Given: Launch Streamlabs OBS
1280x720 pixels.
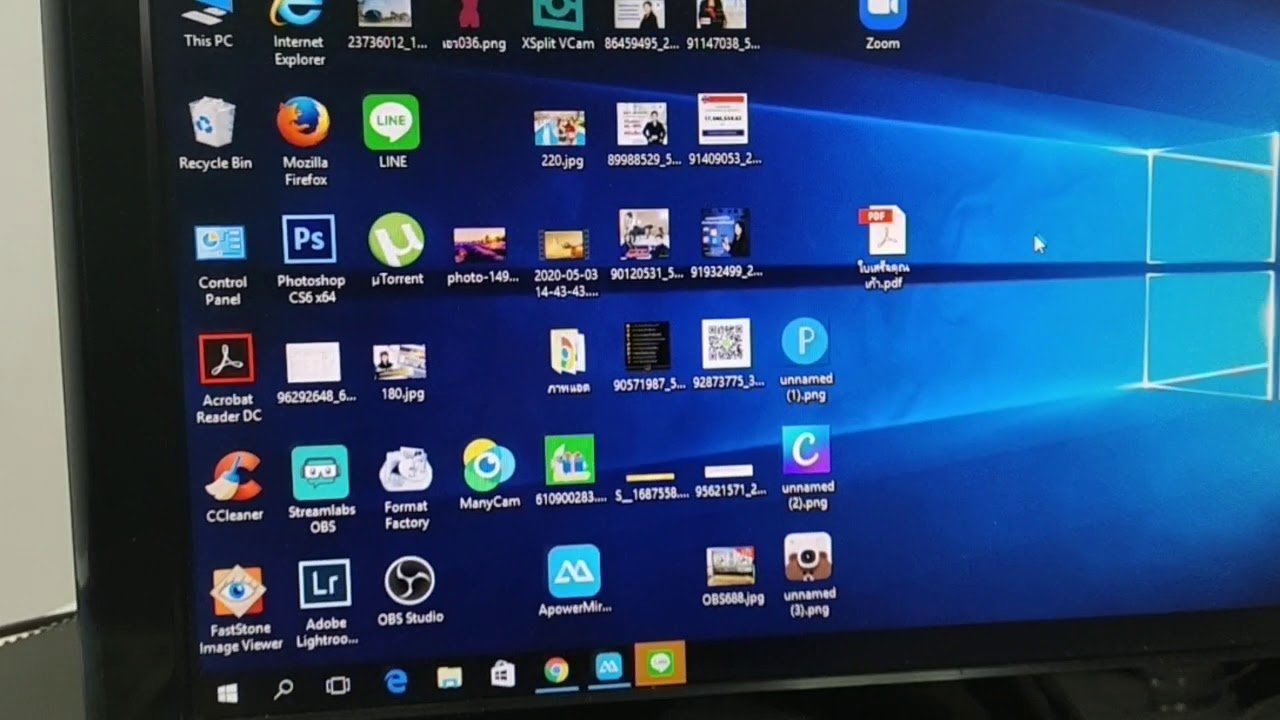Looking at the screenshot, I should [321, 489].
